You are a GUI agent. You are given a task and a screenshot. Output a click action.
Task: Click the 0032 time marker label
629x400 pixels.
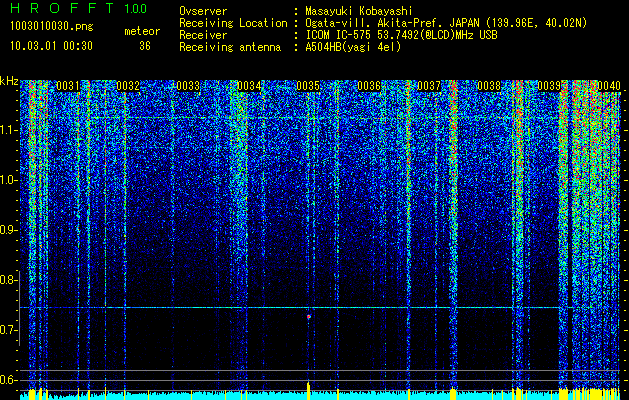[x=128, y=86]
